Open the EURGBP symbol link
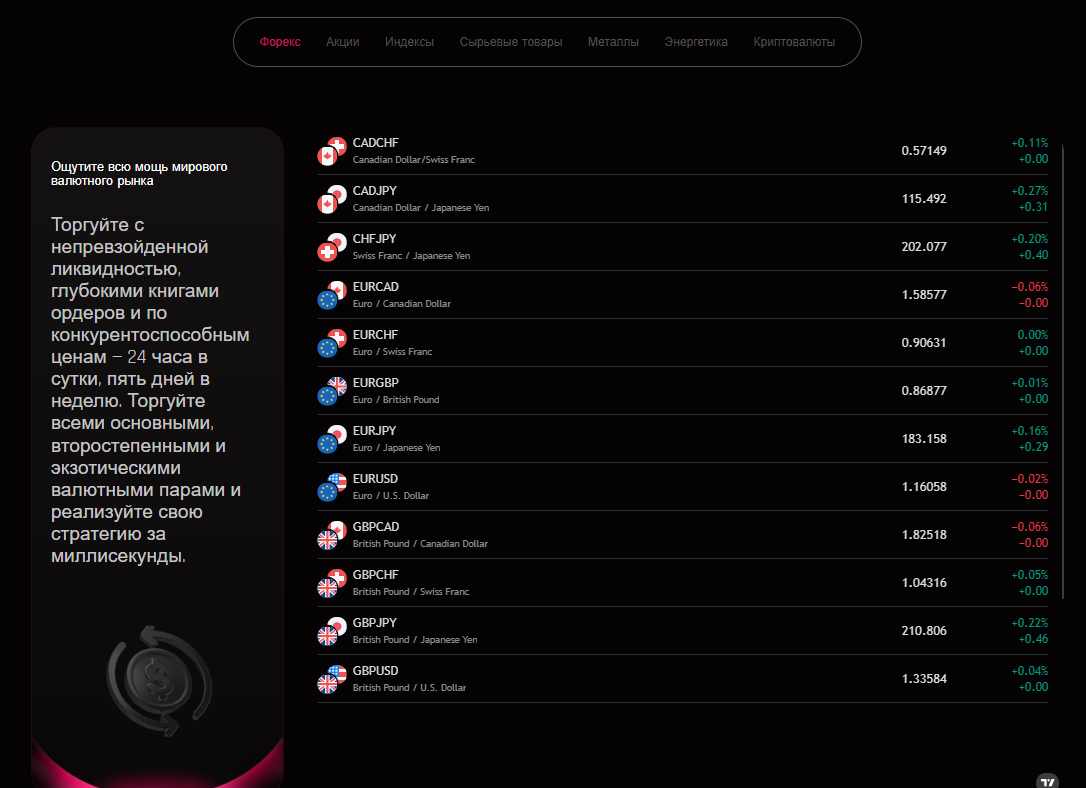 (375, 383)
